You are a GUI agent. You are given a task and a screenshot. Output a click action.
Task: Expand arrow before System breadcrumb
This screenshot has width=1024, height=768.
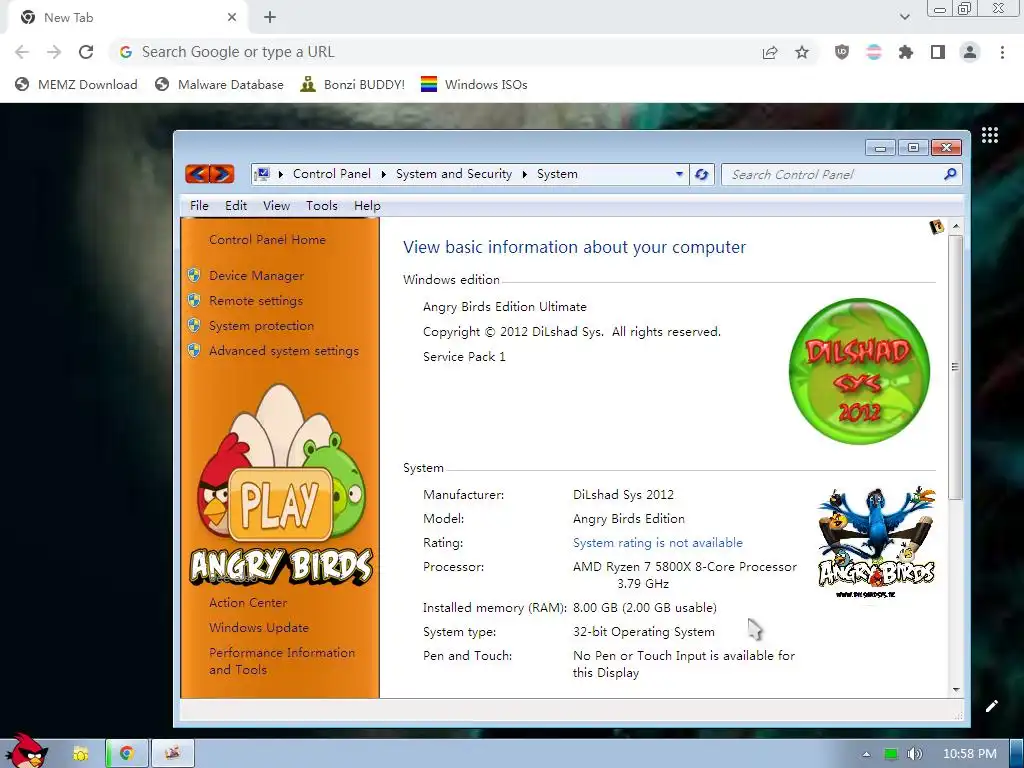[524, 174]
